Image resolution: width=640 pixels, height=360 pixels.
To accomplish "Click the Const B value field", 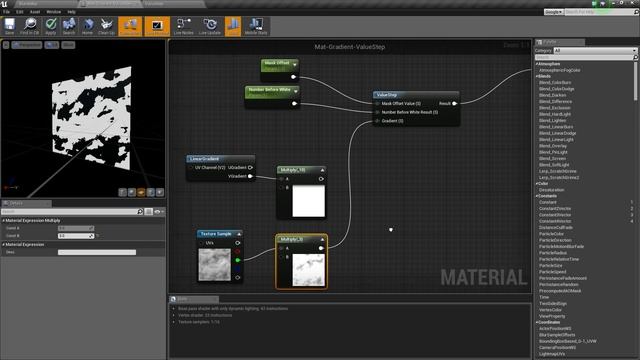I will [x=76, y=236].
